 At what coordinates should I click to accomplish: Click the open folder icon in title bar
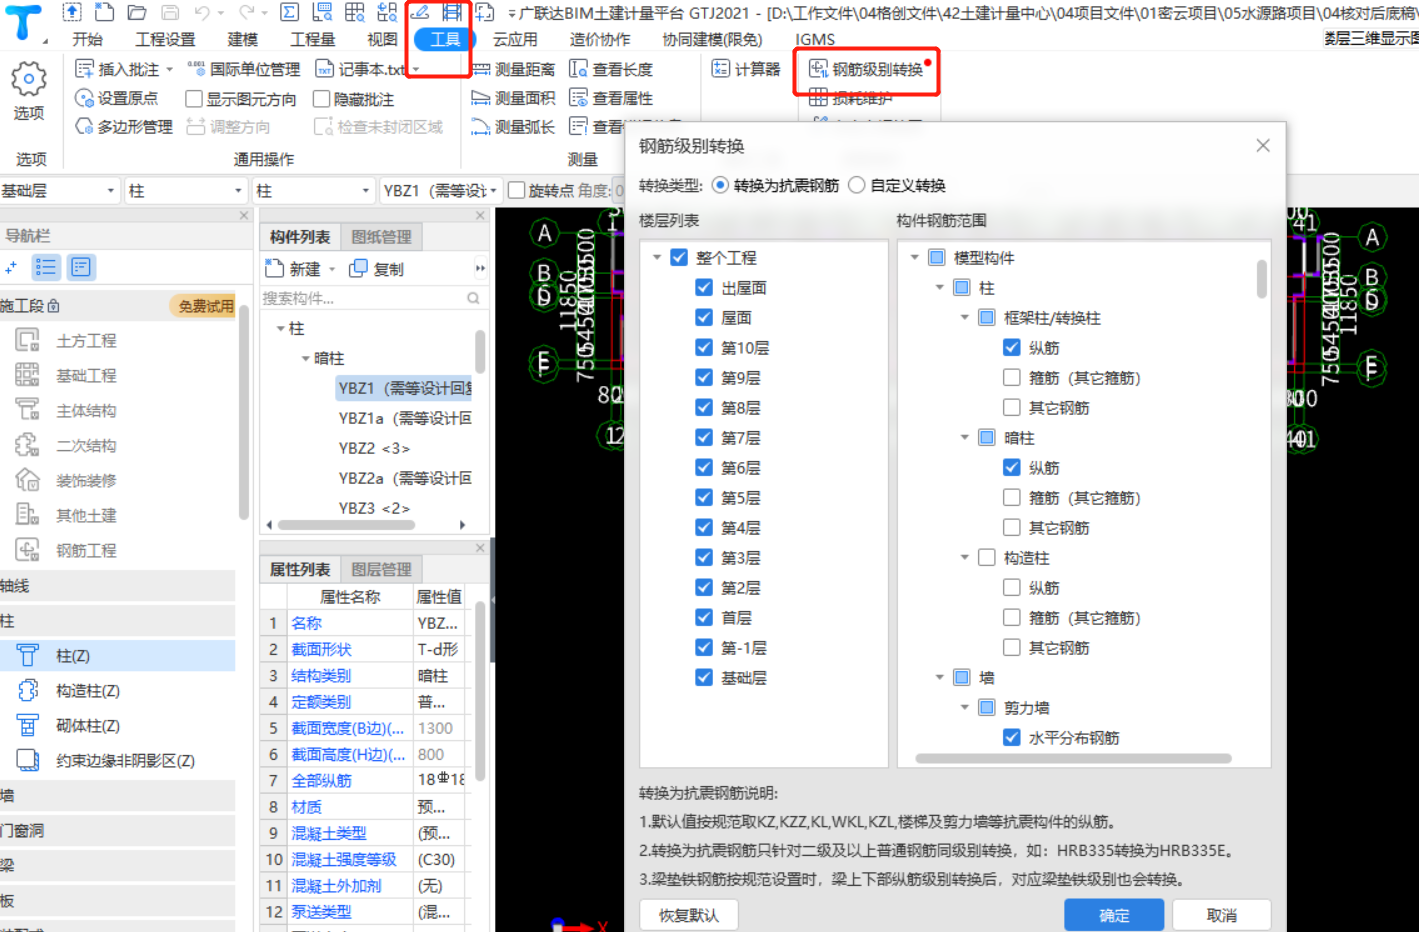tap(137, 13)
